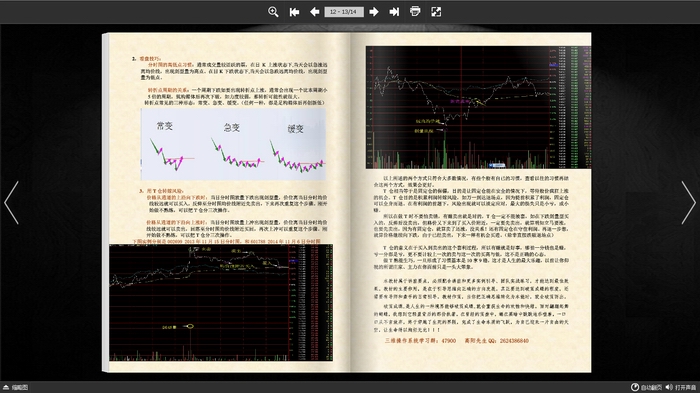Toggle auto flip (自动翻页)
Screen dimensions: 700x393
pos(646,387)
